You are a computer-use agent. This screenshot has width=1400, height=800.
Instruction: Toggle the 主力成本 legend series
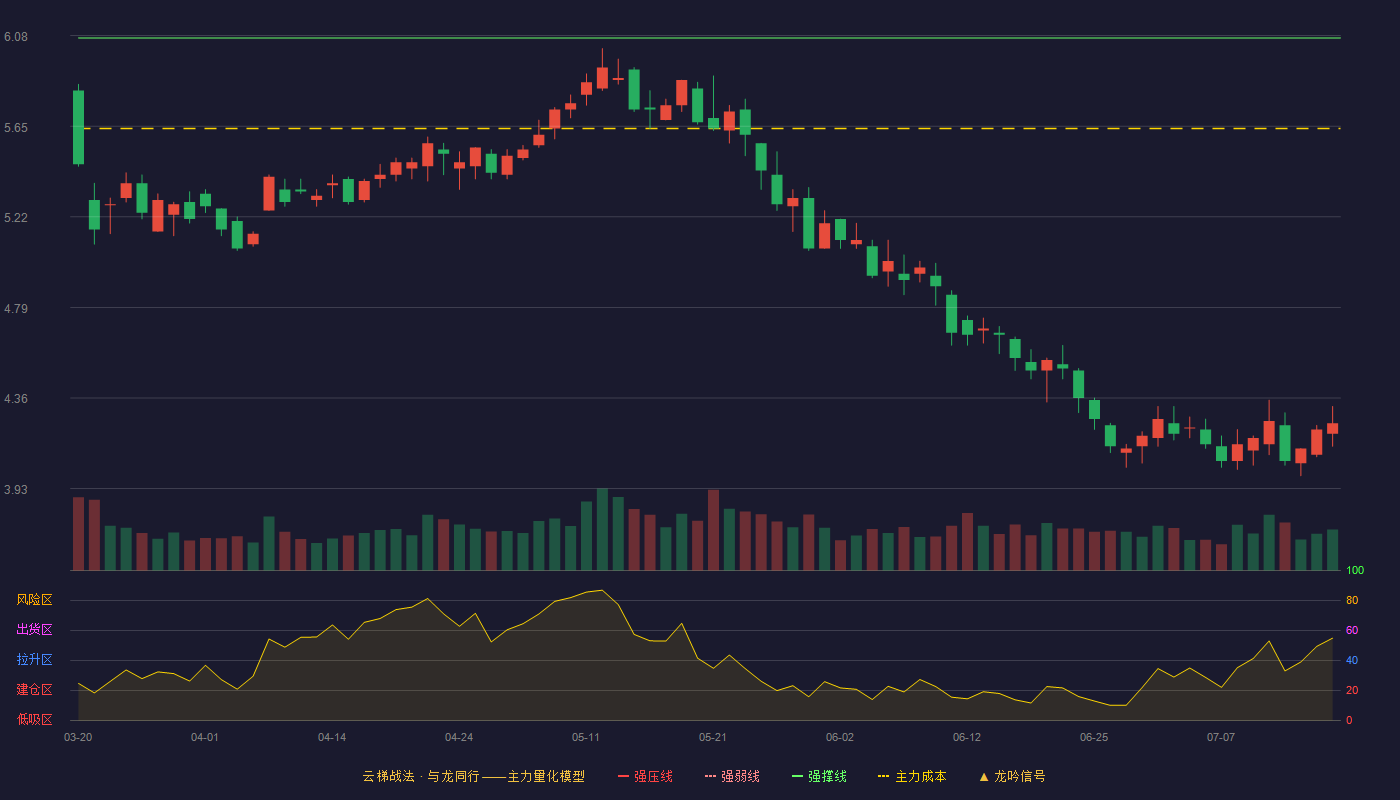(912, 776)
